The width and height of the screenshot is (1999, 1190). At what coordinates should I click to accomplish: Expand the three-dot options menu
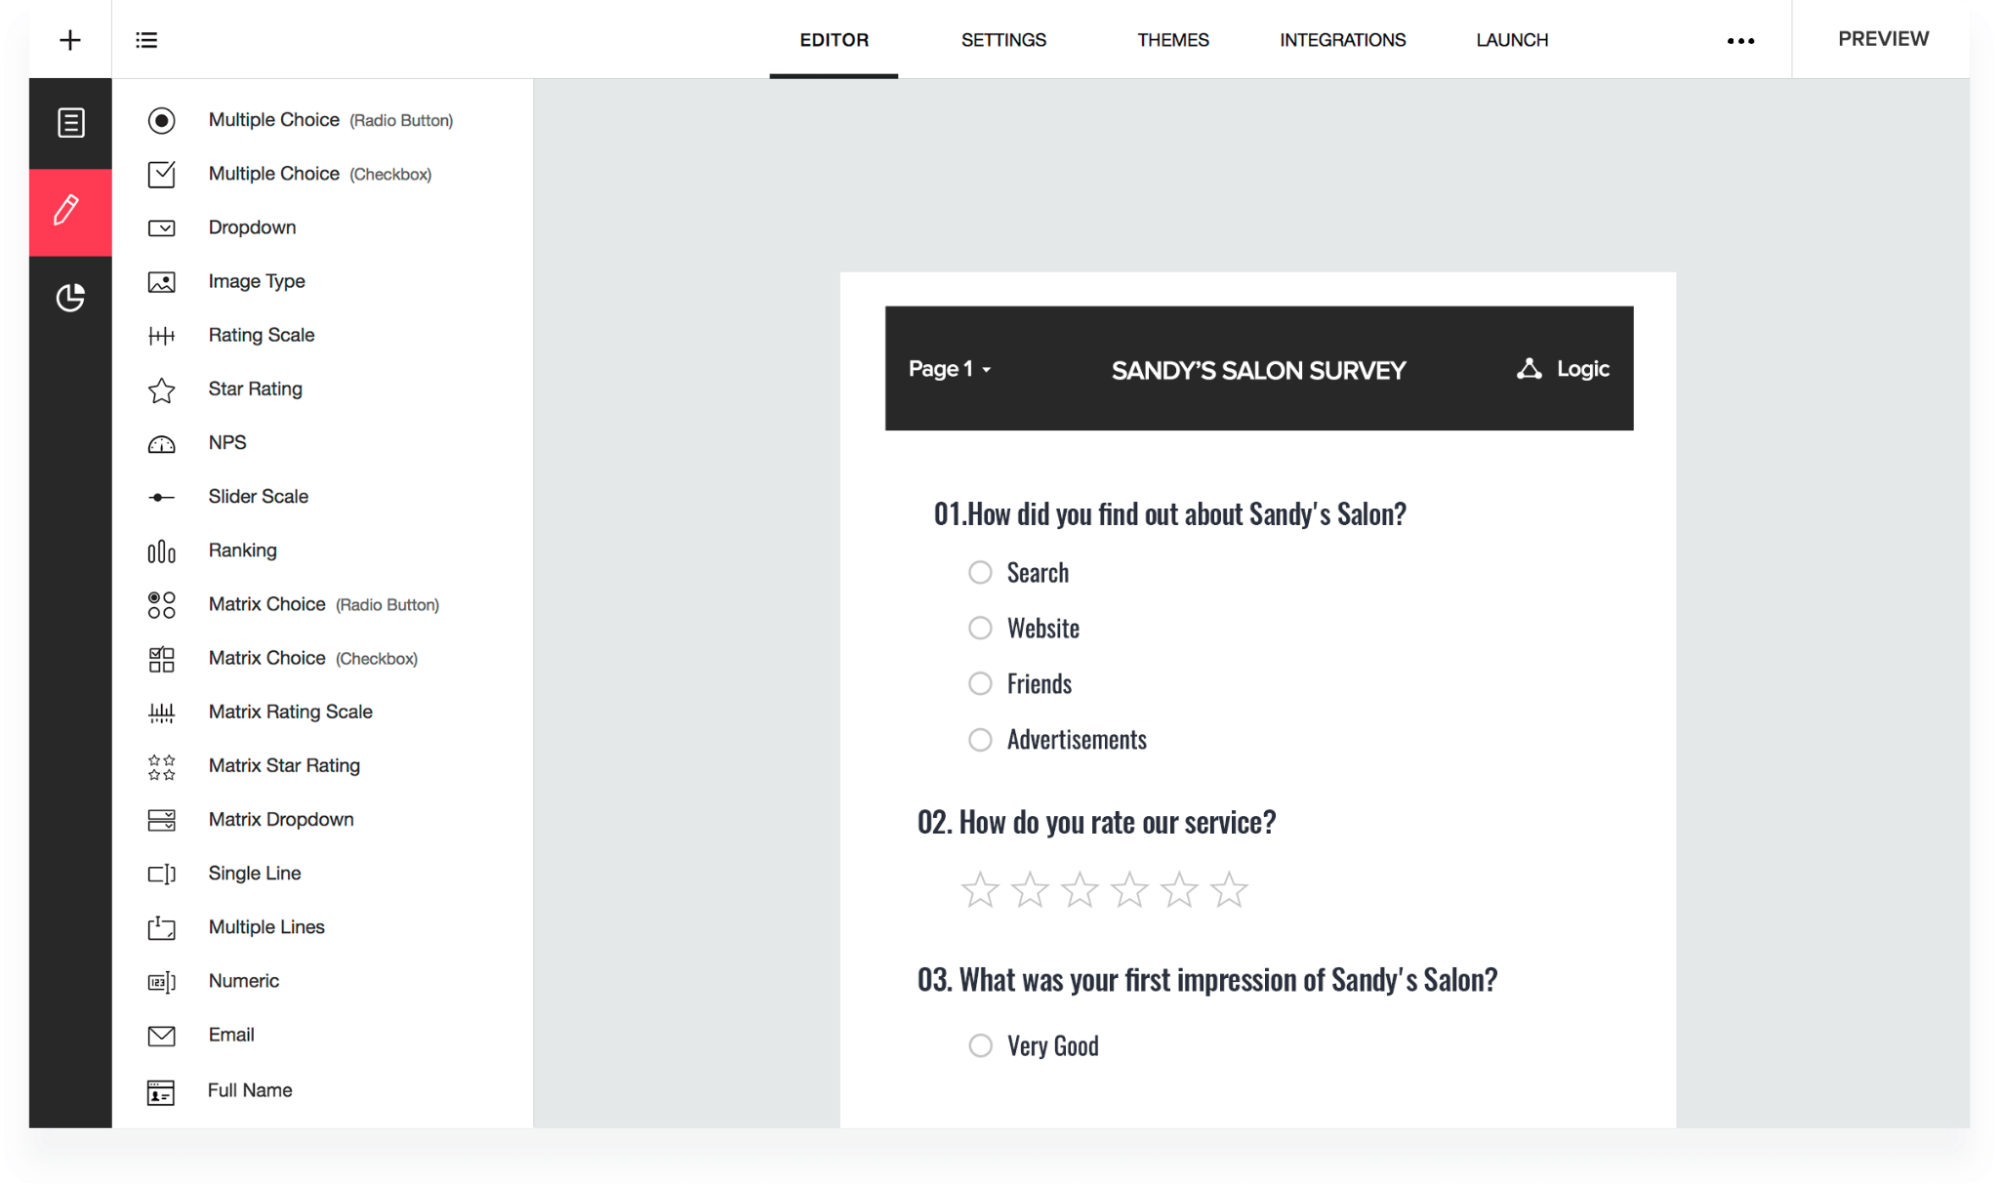[x=1740, y=40]
